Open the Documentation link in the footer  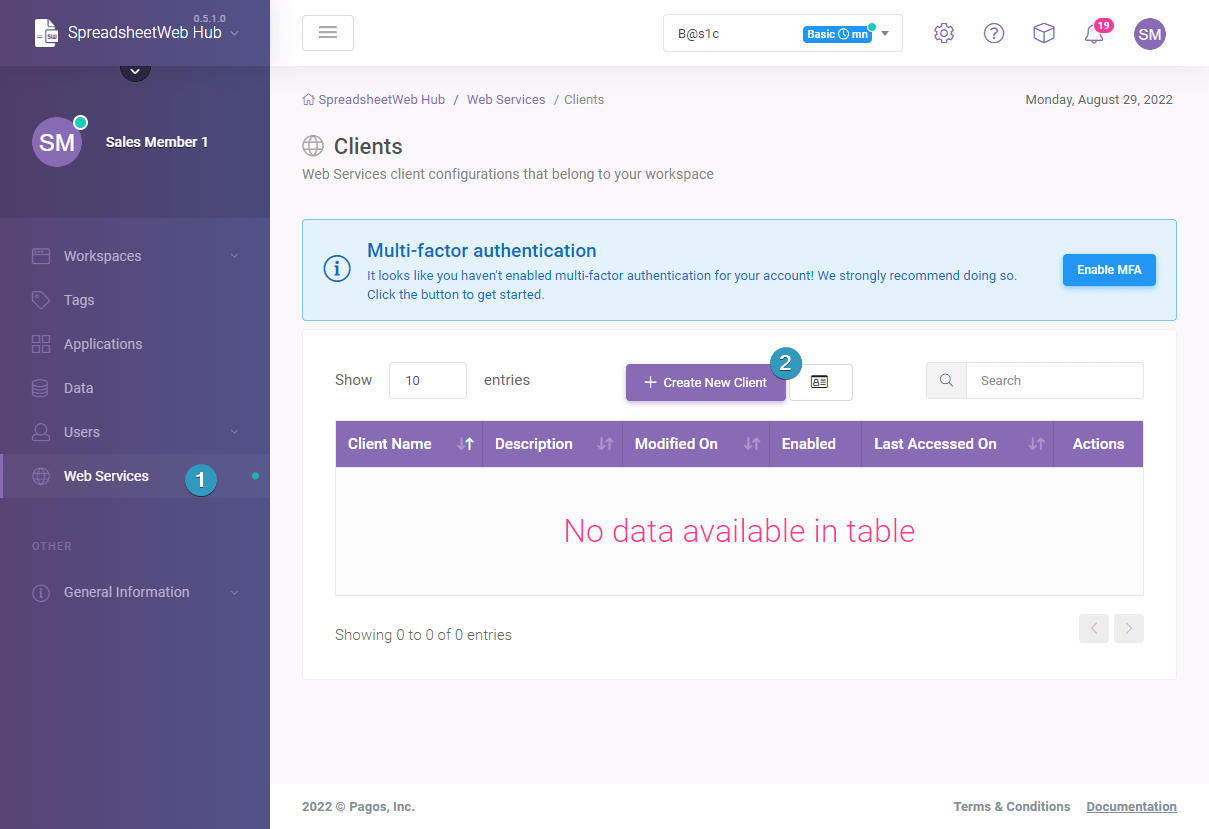tap(1131, 806)
